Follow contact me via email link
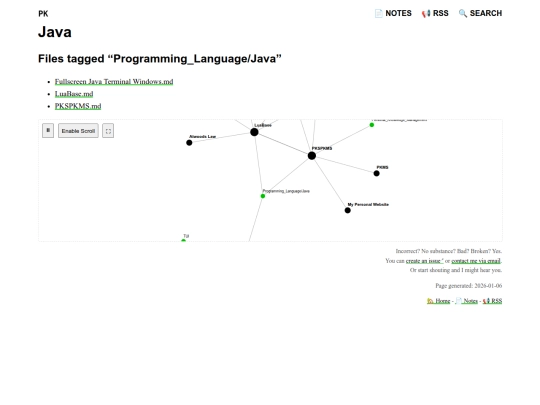The image size is (540, 405). tap(476, 261)
